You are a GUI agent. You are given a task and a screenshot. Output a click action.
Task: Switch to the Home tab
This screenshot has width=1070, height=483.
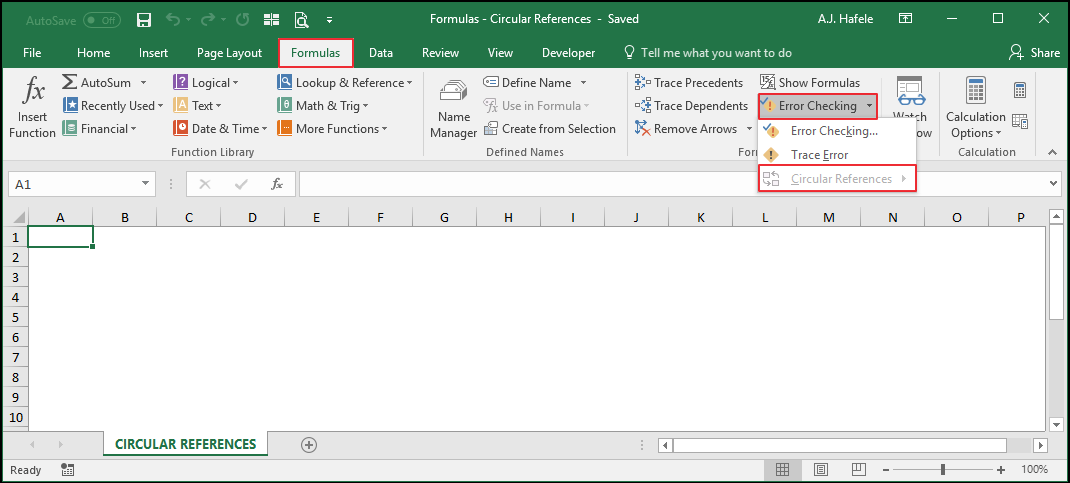[x=93, y=53]
